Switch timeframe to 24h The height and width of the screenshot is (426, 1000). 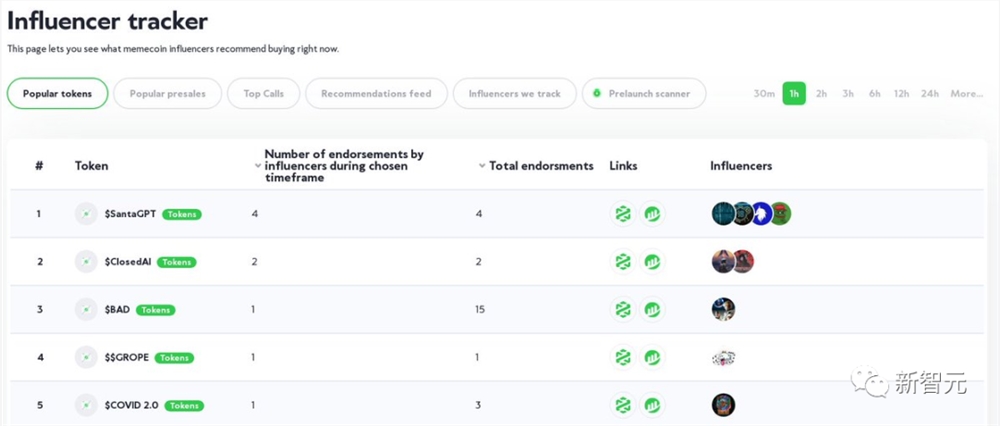click(x=930, y=94)
